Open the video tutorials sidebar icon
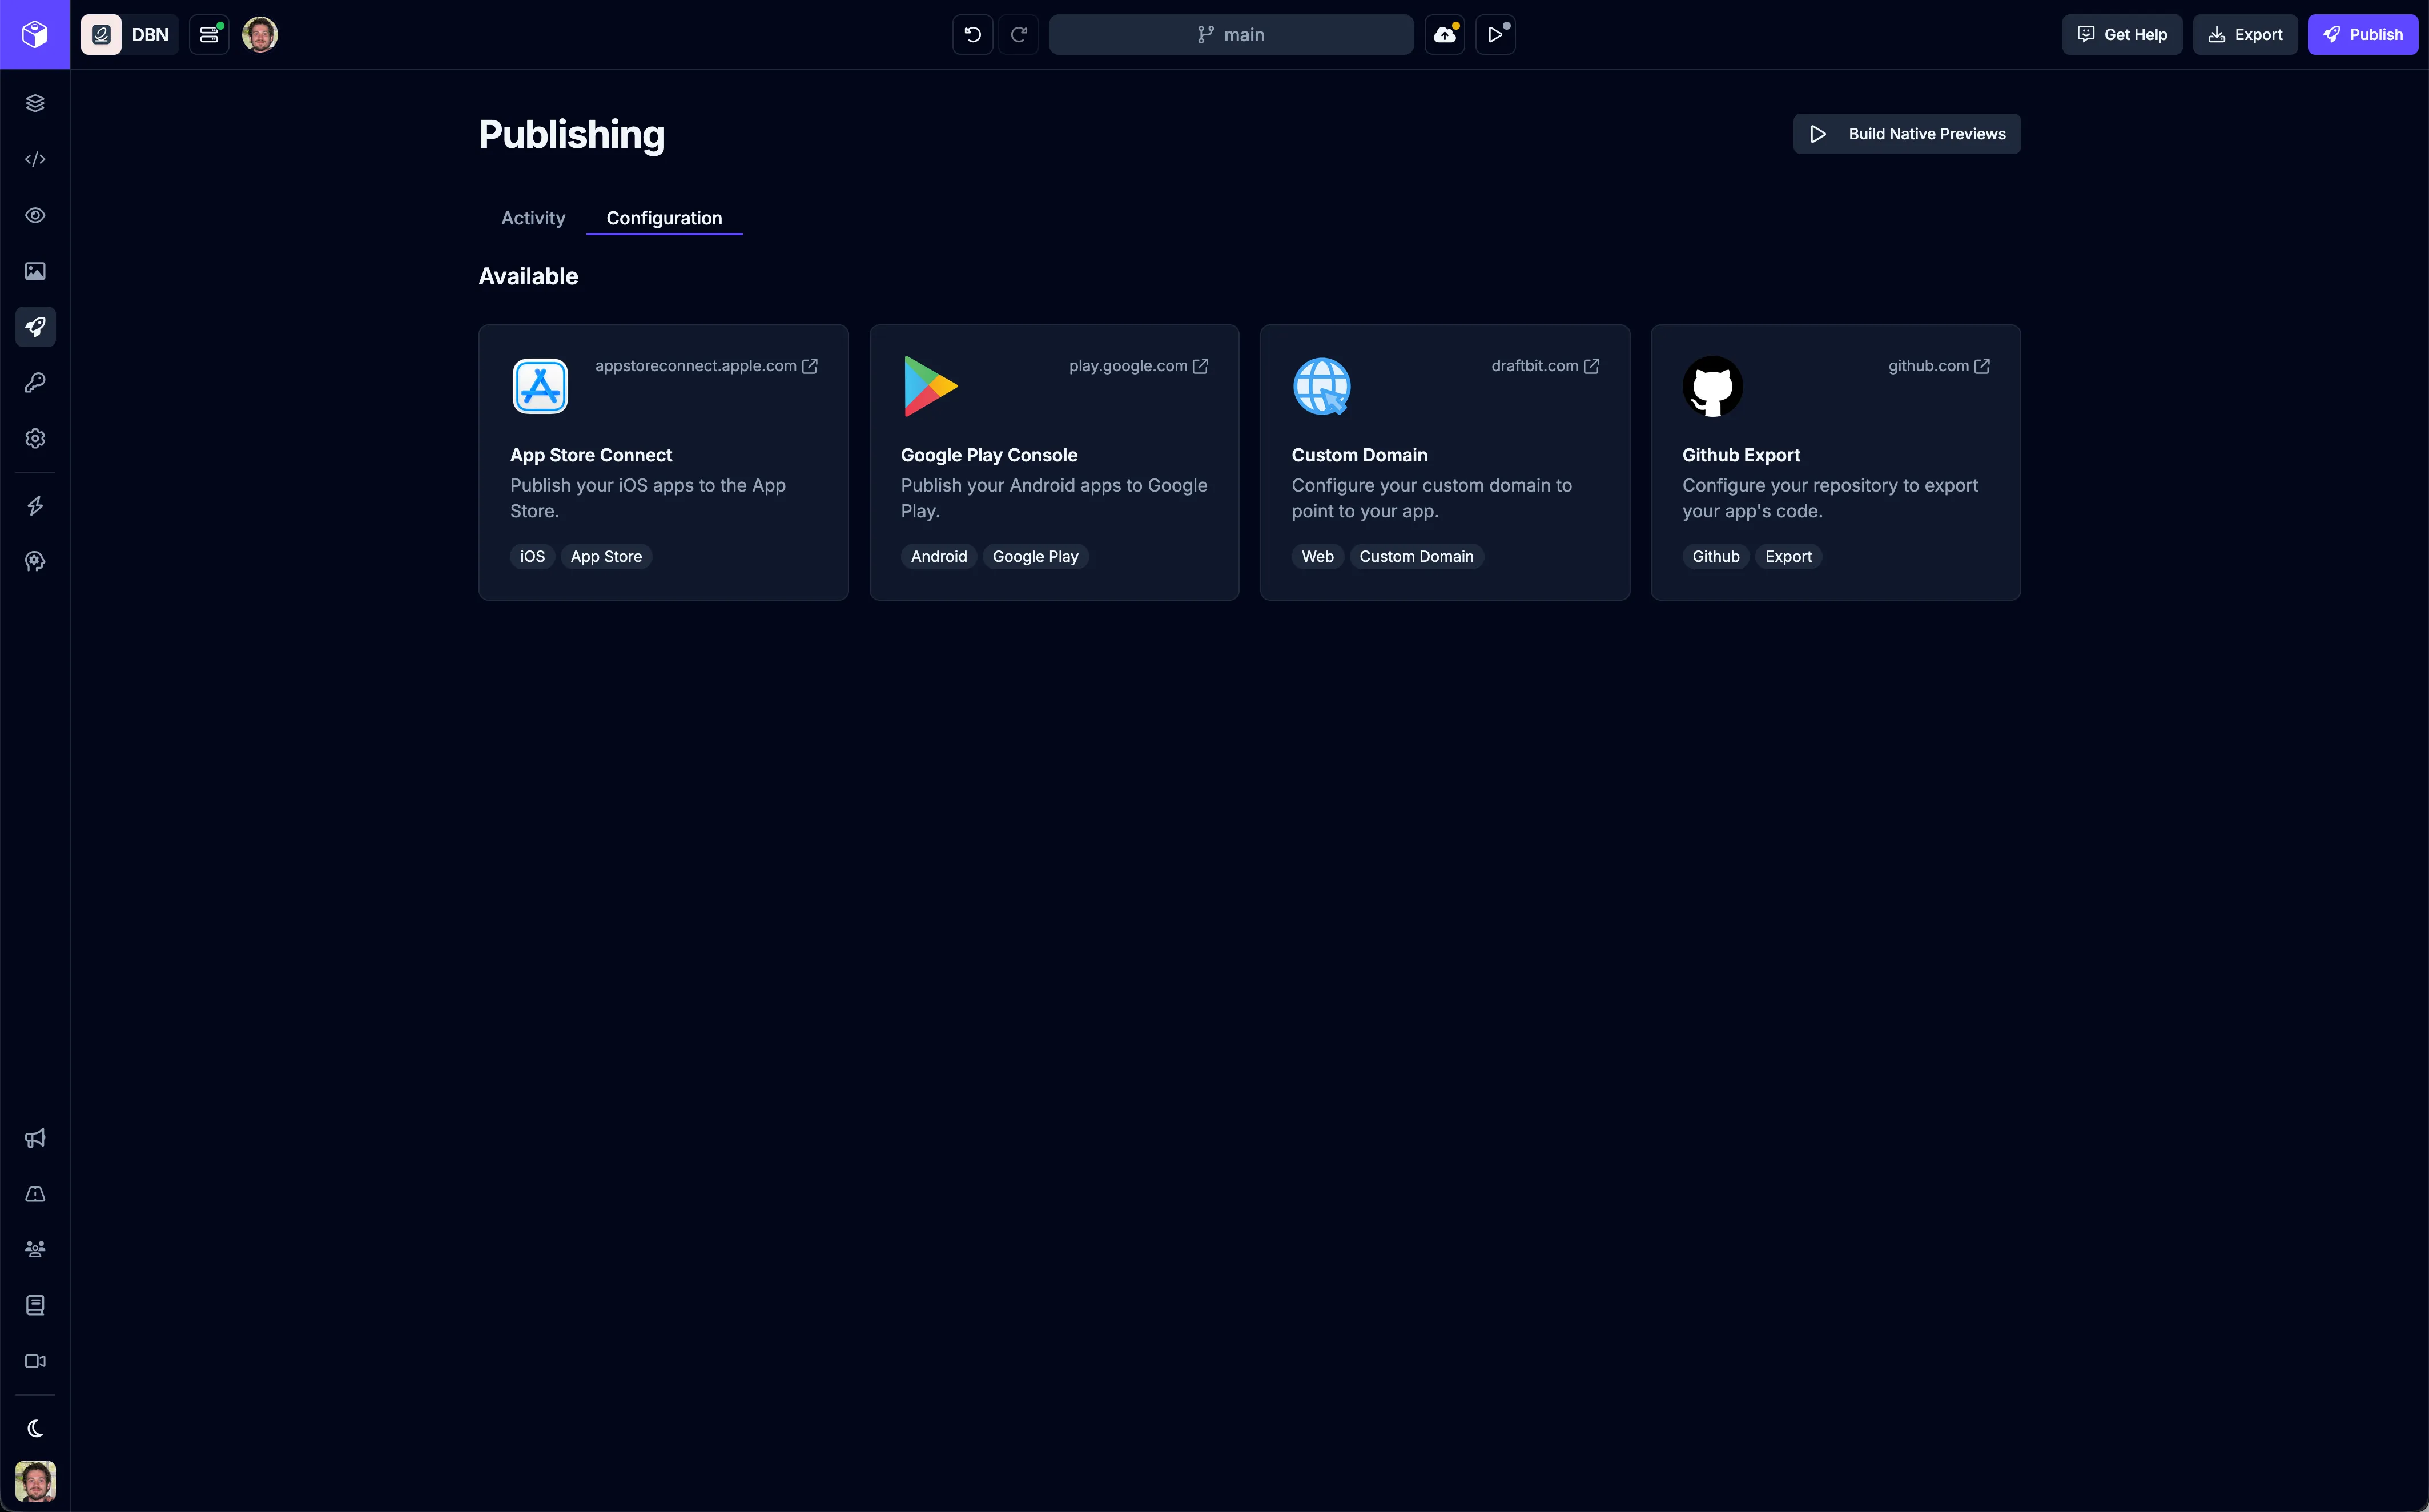Screen dimensions: 2429x1512 pos(35,1360)
